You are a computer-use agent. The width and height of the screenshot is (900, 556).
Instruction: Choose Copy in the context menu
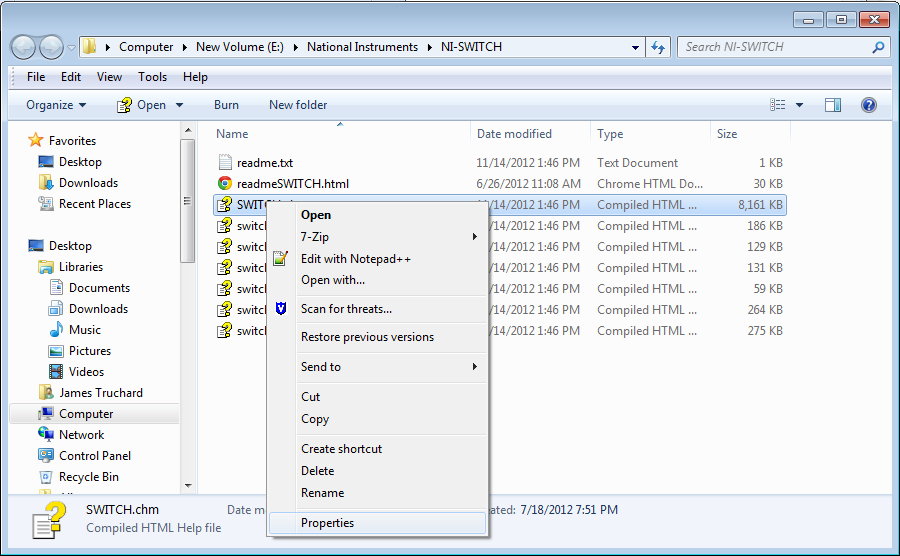pyautogui.click(x=315, y=419)
